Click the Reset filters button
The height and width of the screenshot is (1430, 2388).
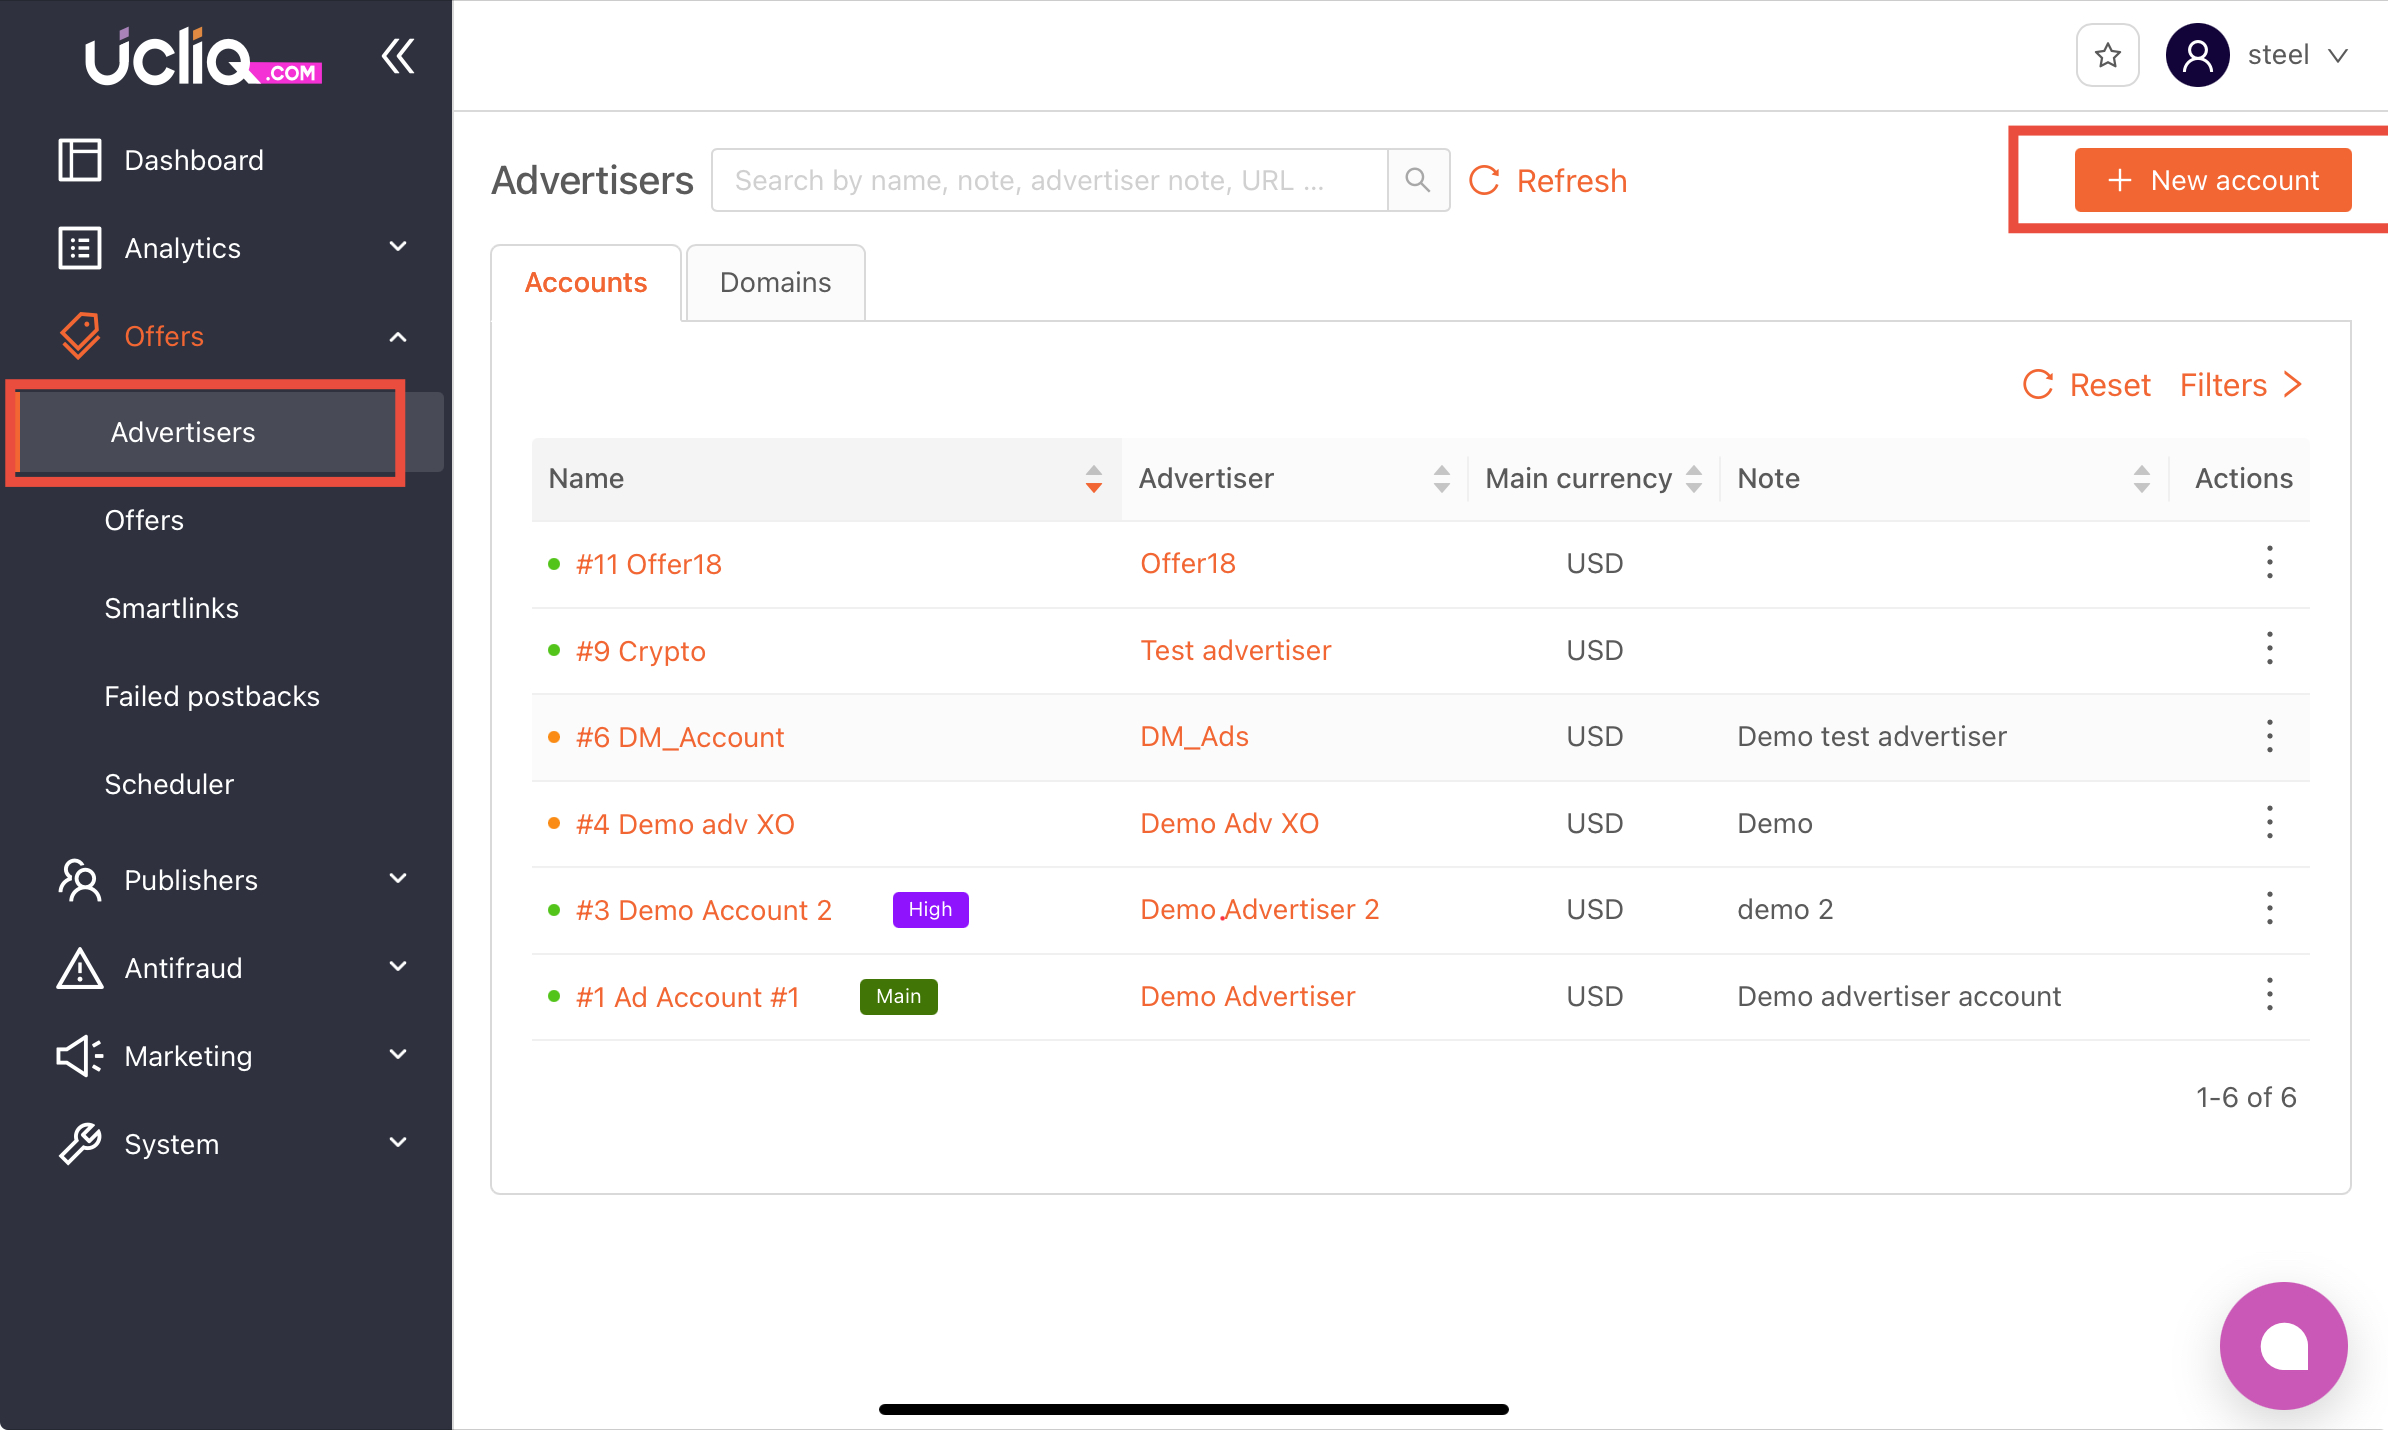click(2086, 385)
